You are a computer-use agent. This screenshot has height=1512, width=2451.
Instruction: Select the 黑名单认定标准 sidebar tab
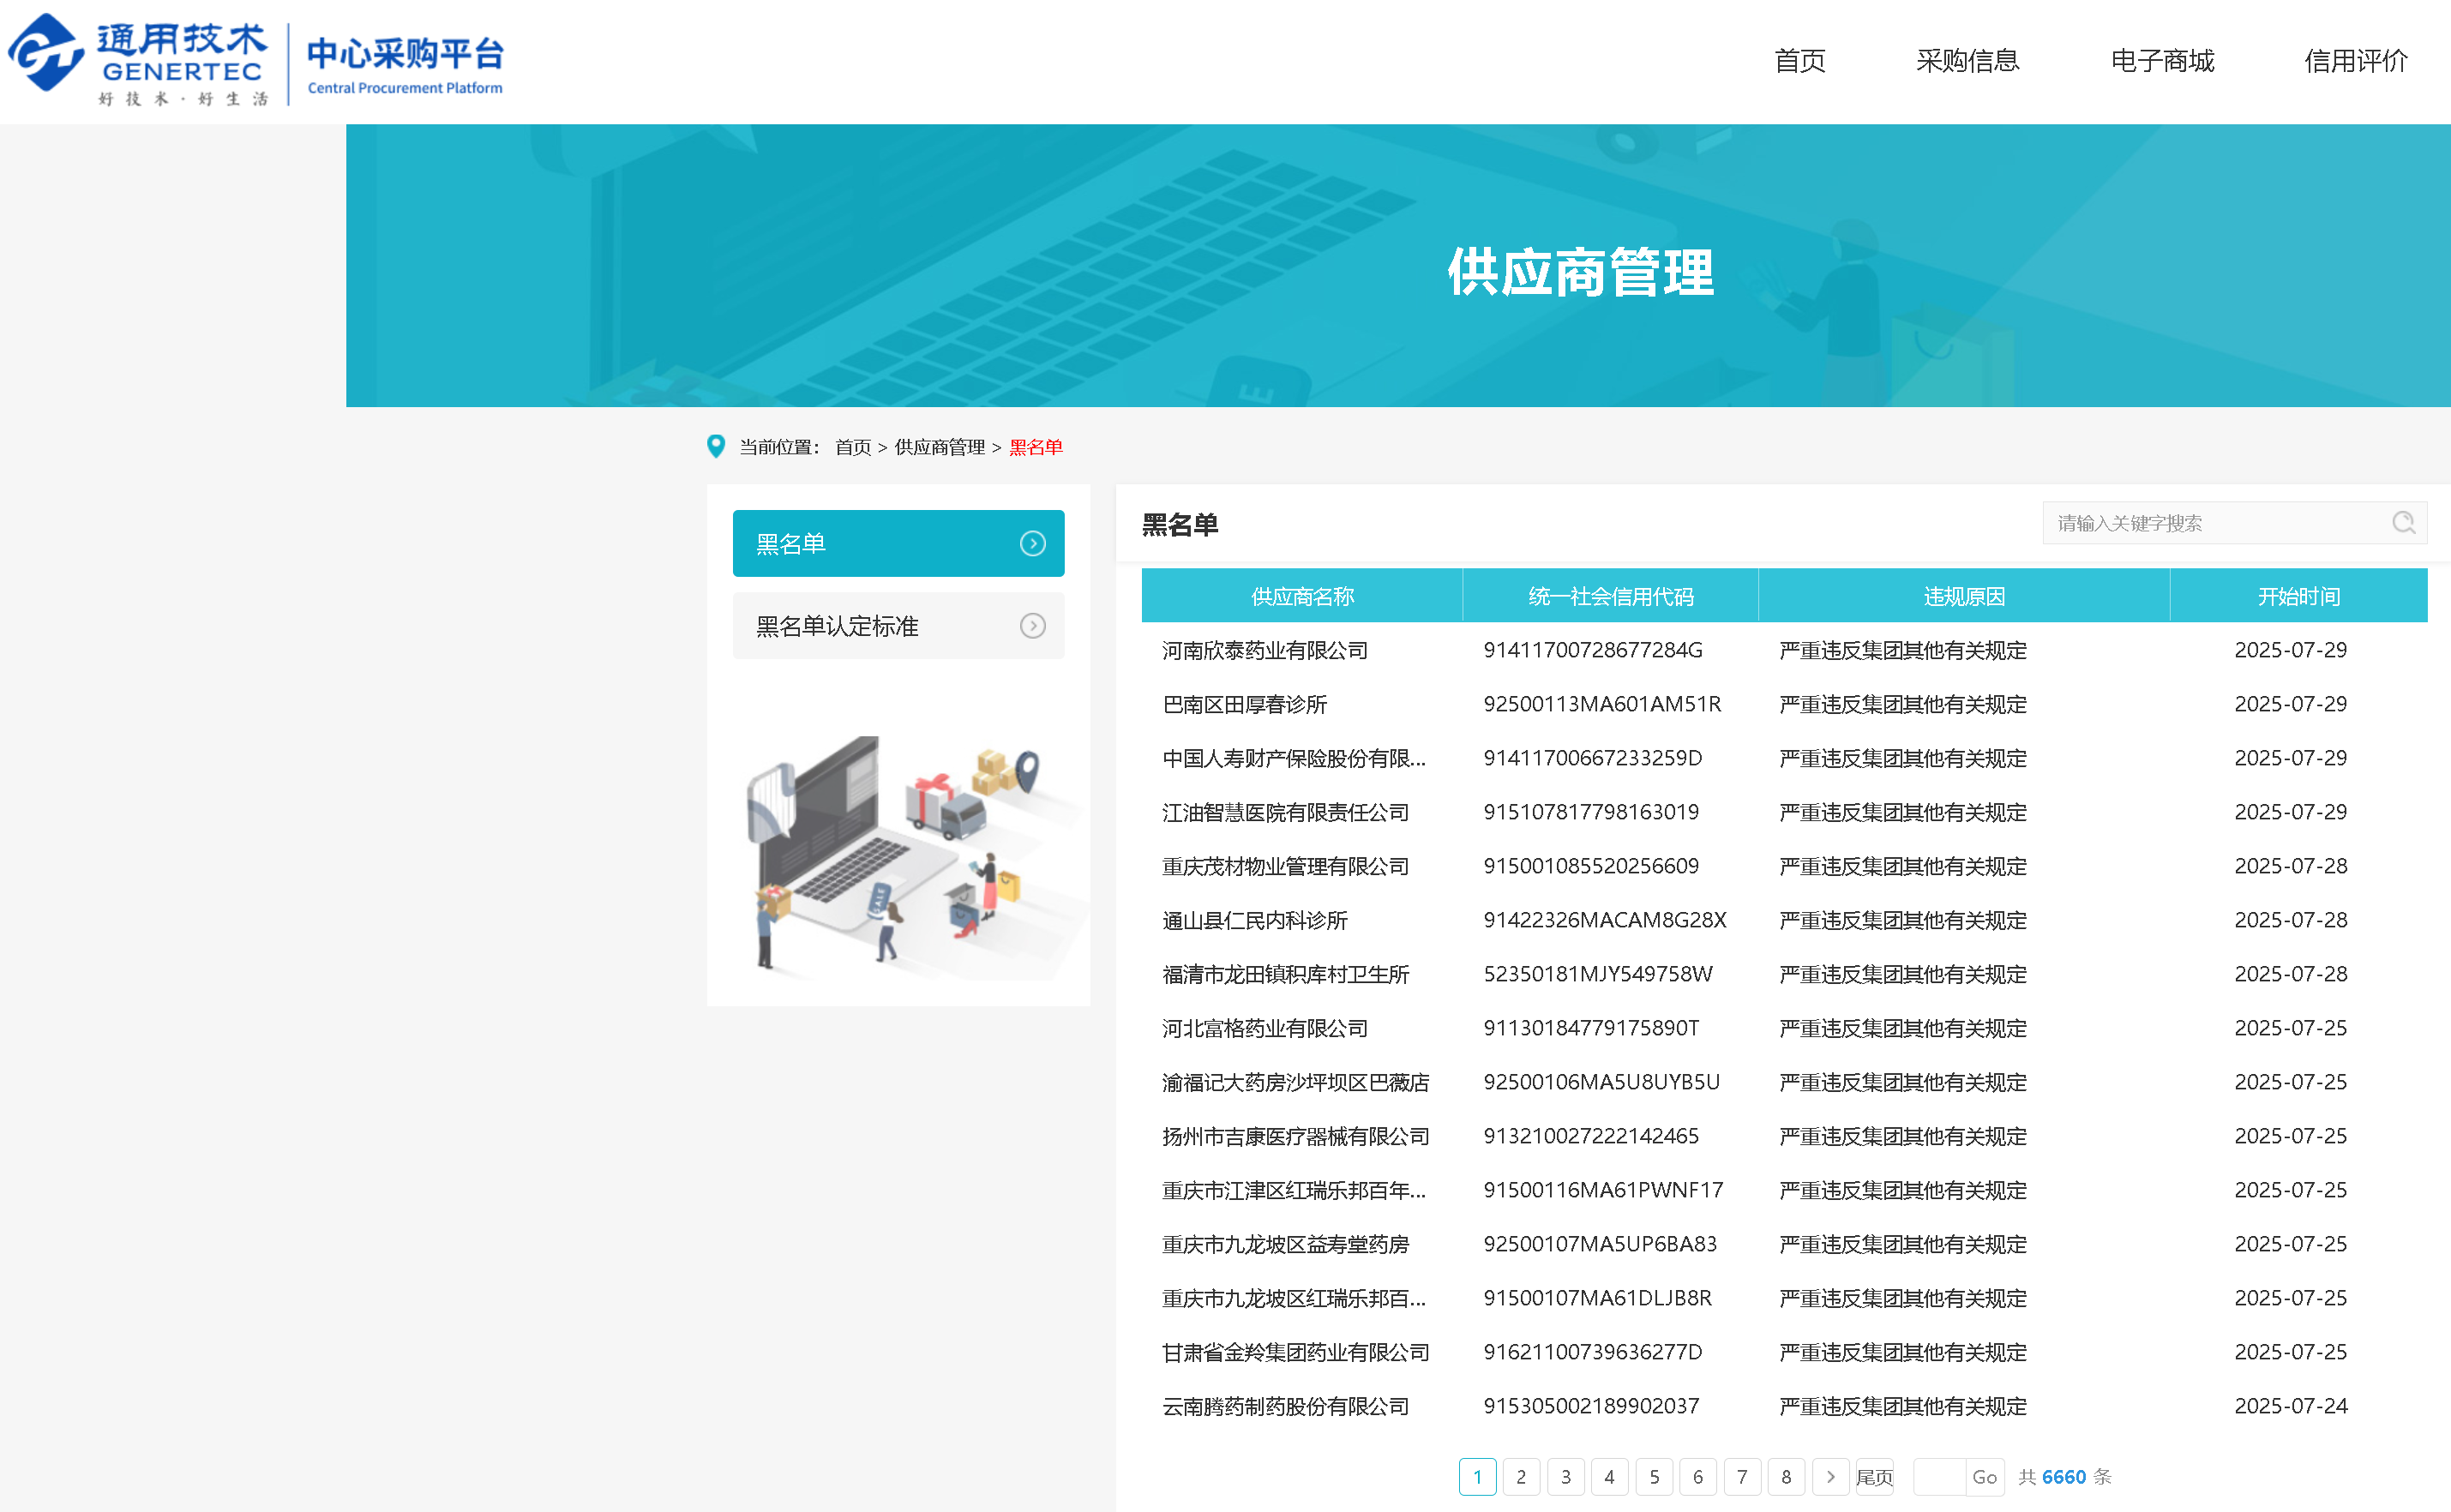point(898,626)
